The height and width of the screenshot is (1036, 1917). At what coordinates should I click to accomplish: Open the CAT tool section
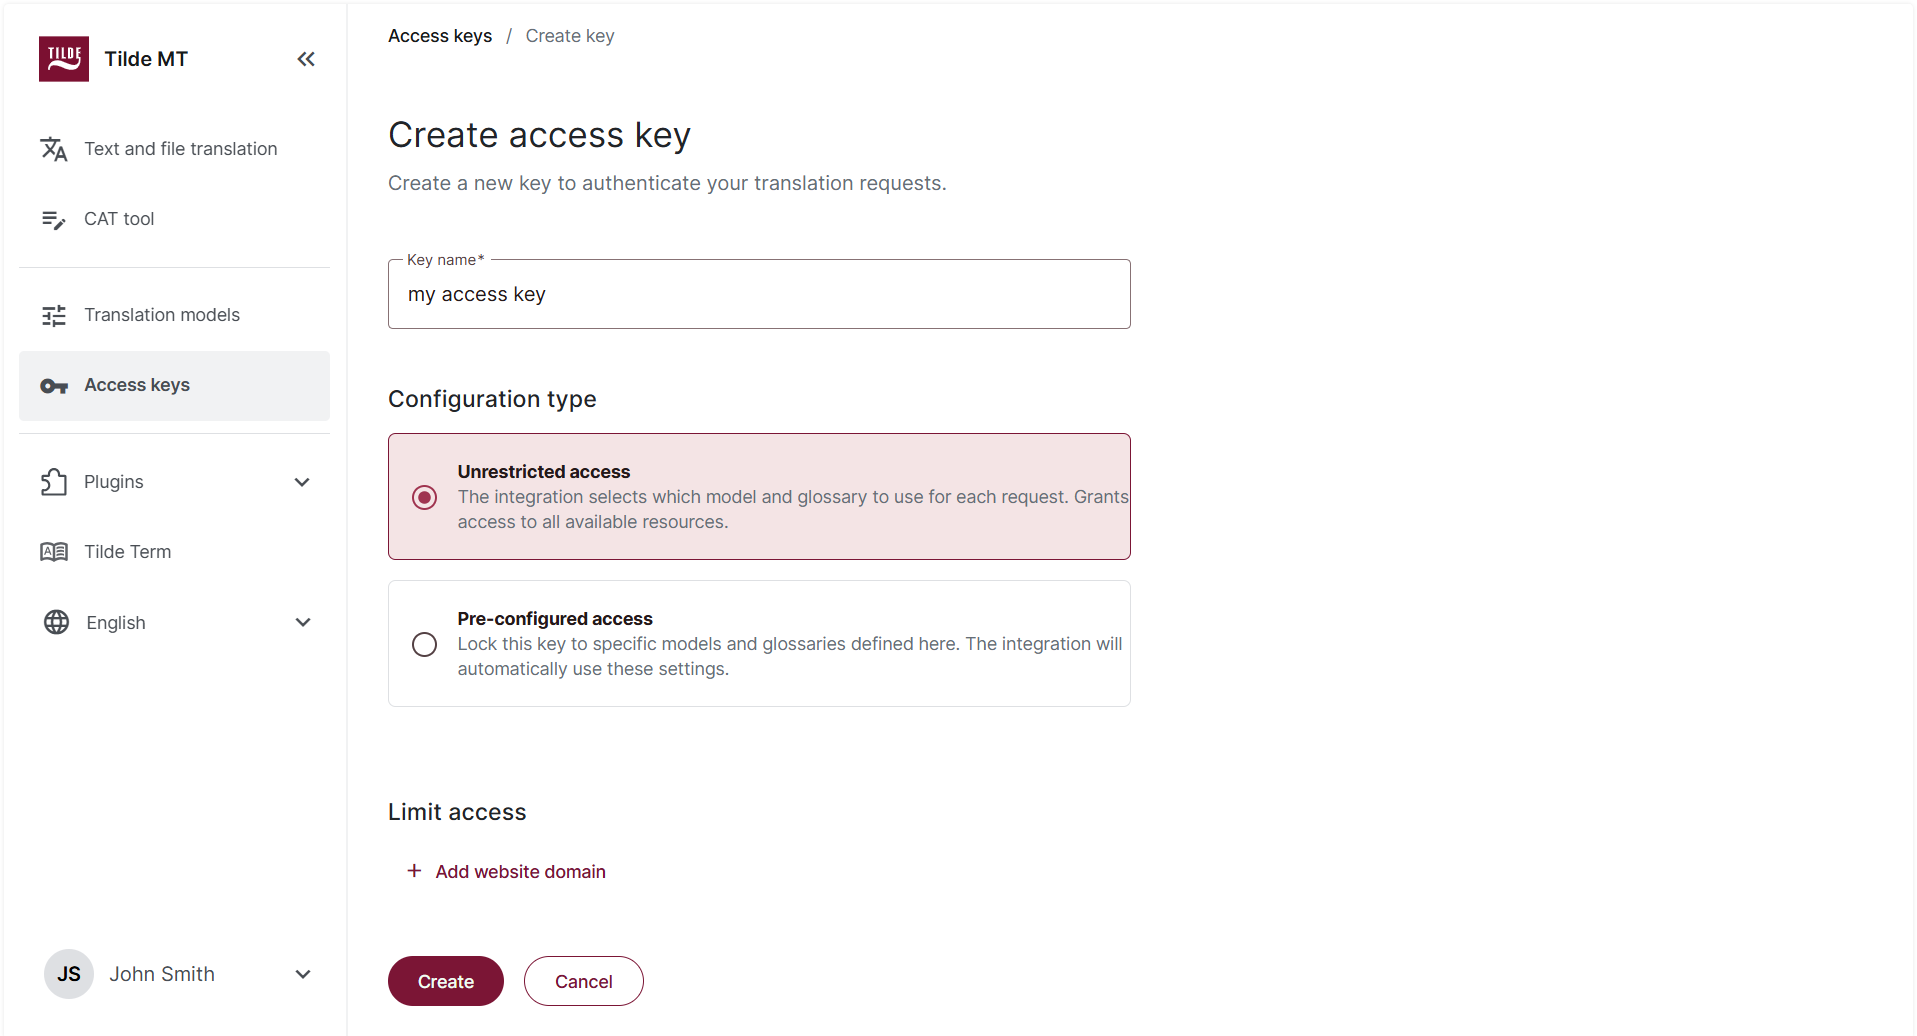[119, 218]
